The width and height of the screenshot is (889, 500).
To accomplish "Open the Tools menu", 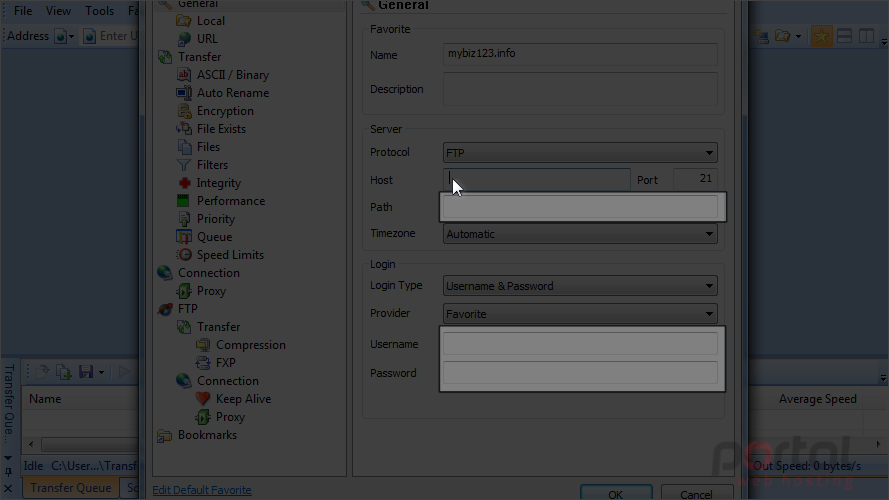I will click(x=99, y=11).
